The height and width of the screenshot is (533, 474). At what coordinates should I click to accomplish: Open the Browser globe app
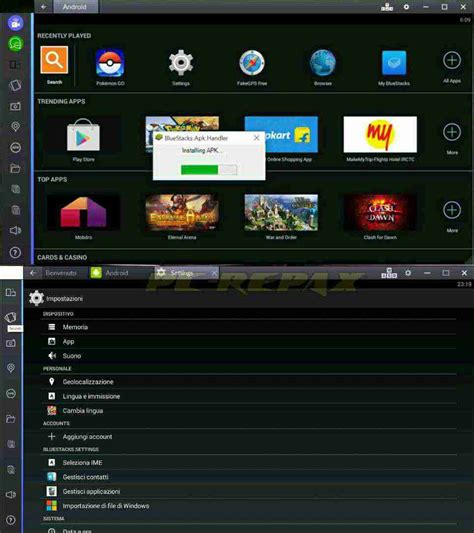click(323, 63)
